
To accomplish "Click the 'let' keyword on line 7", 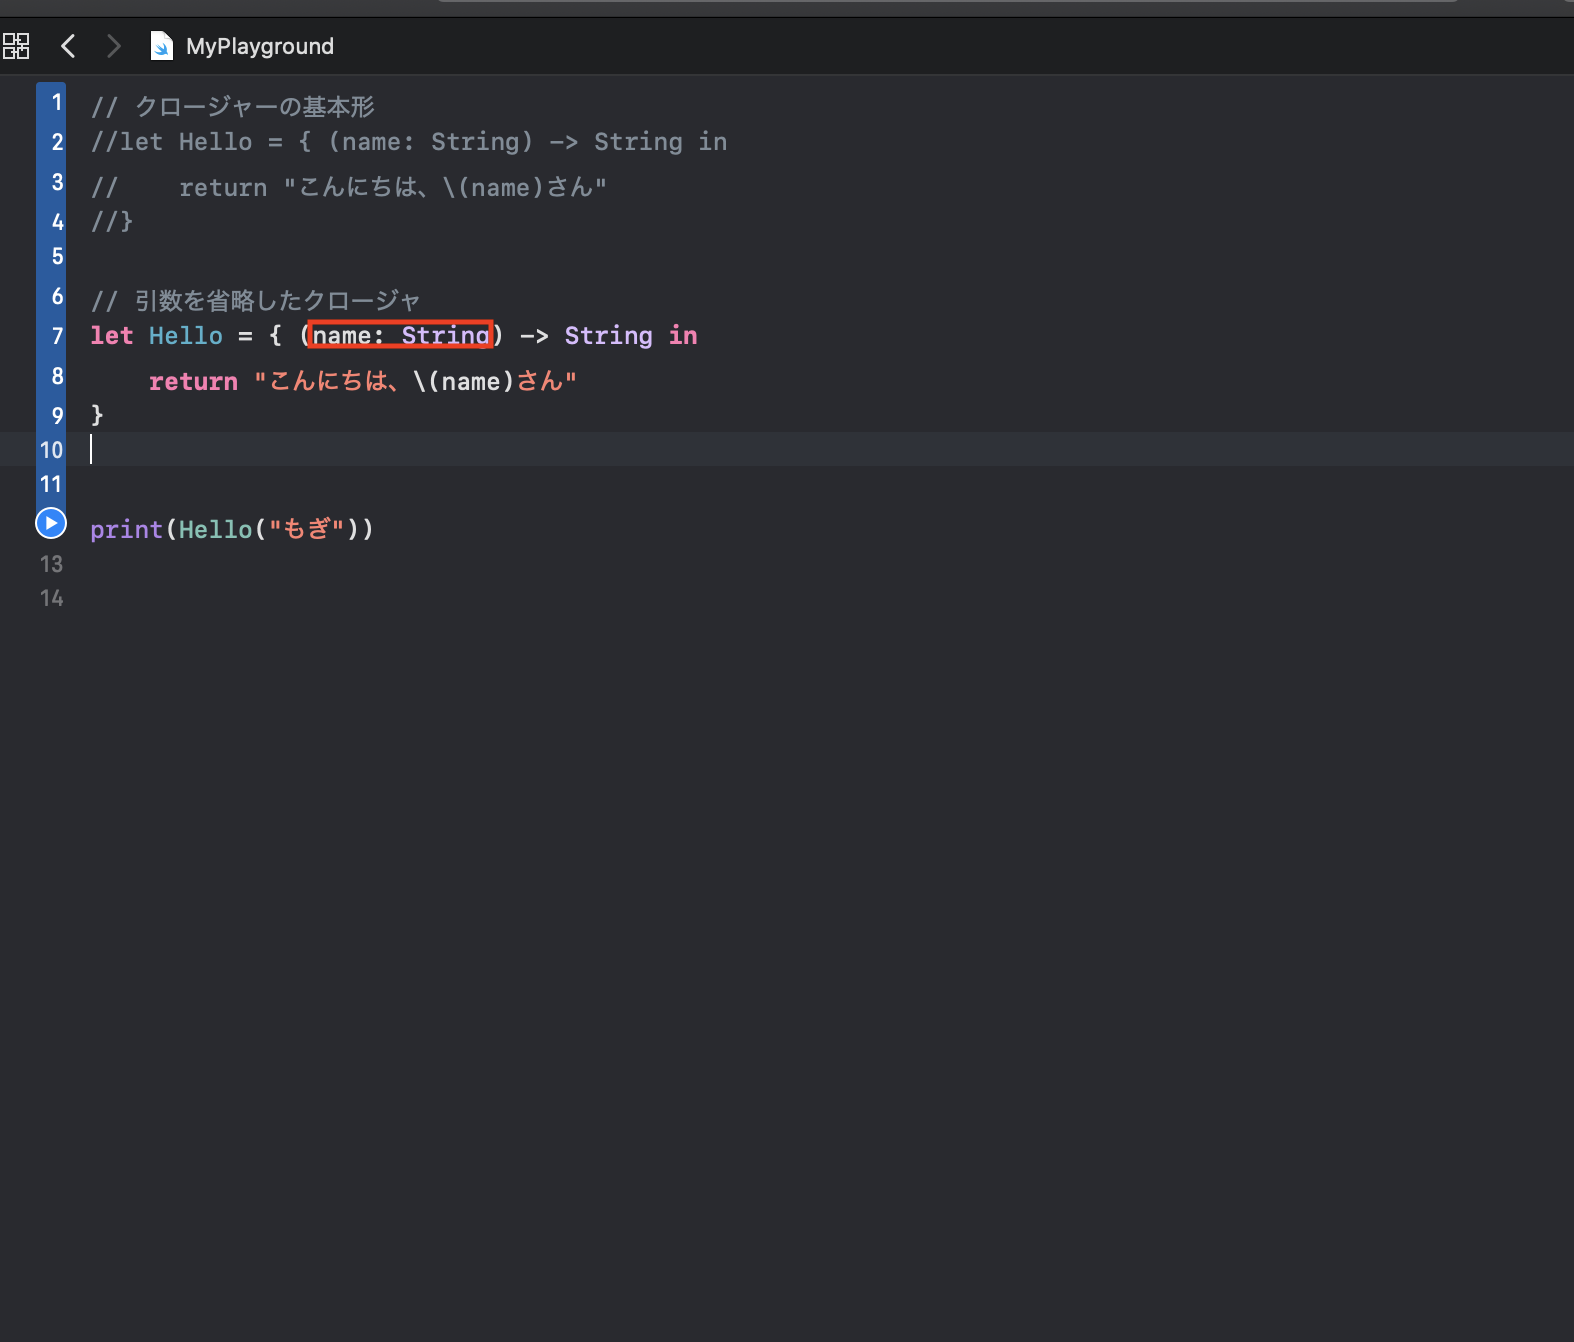I will pos(112,336).
